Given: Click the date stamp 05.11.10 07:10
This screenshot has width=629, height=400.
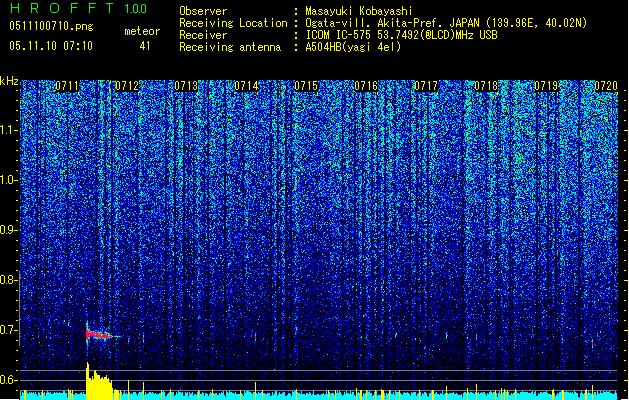Looking at the screenshot, I should point(51,46).
